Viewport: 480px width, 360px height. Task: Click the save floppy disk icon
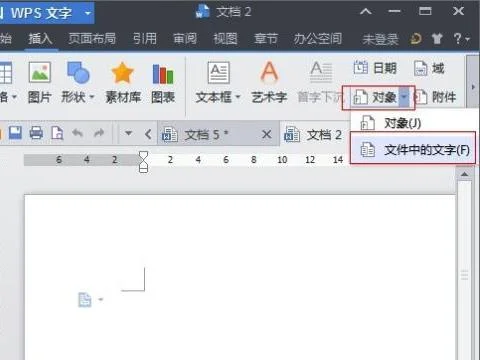15,133
